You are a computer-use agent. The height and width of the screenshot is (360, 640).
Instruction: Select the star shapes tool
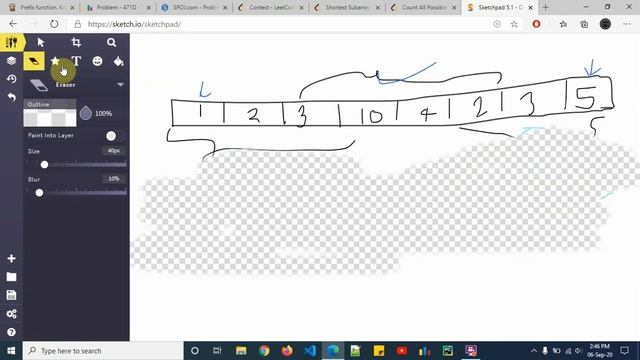pos(55,61)
